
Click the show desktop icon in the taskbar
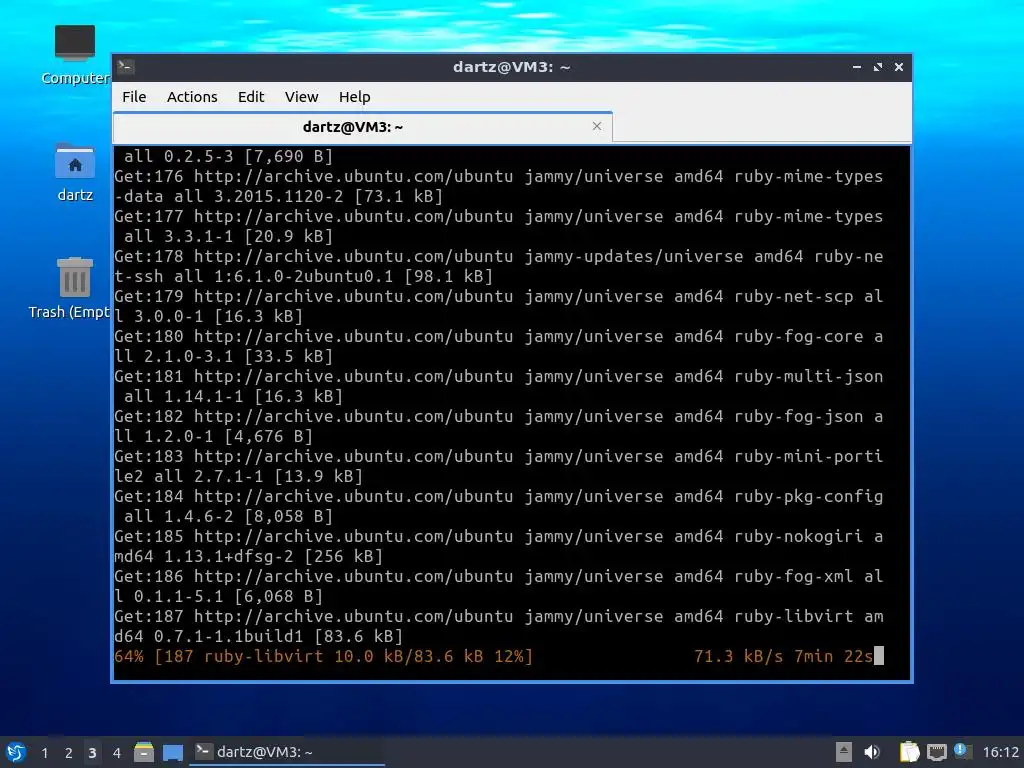[x=172, y=752]
